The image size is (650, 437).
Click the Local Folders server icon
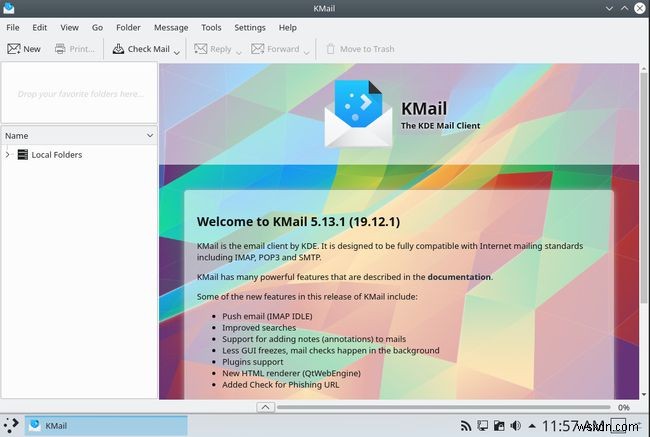(23, 155)
